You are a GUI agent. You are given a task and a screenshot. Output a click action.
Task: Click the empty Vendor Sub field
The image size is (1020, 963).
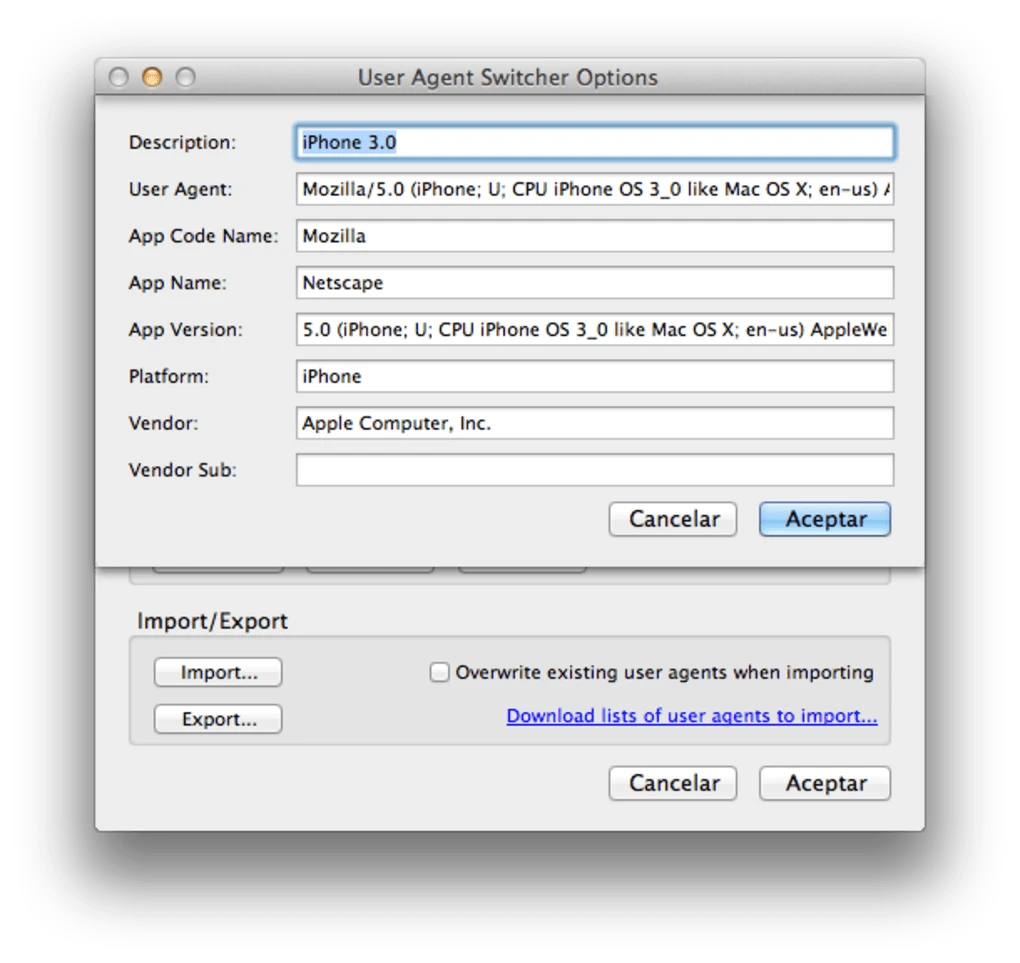pos(595,470)
